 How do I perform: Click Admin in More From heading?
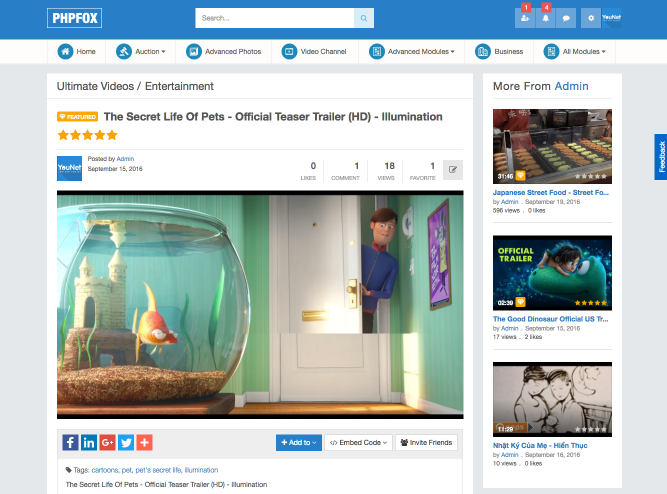(571, 86)
